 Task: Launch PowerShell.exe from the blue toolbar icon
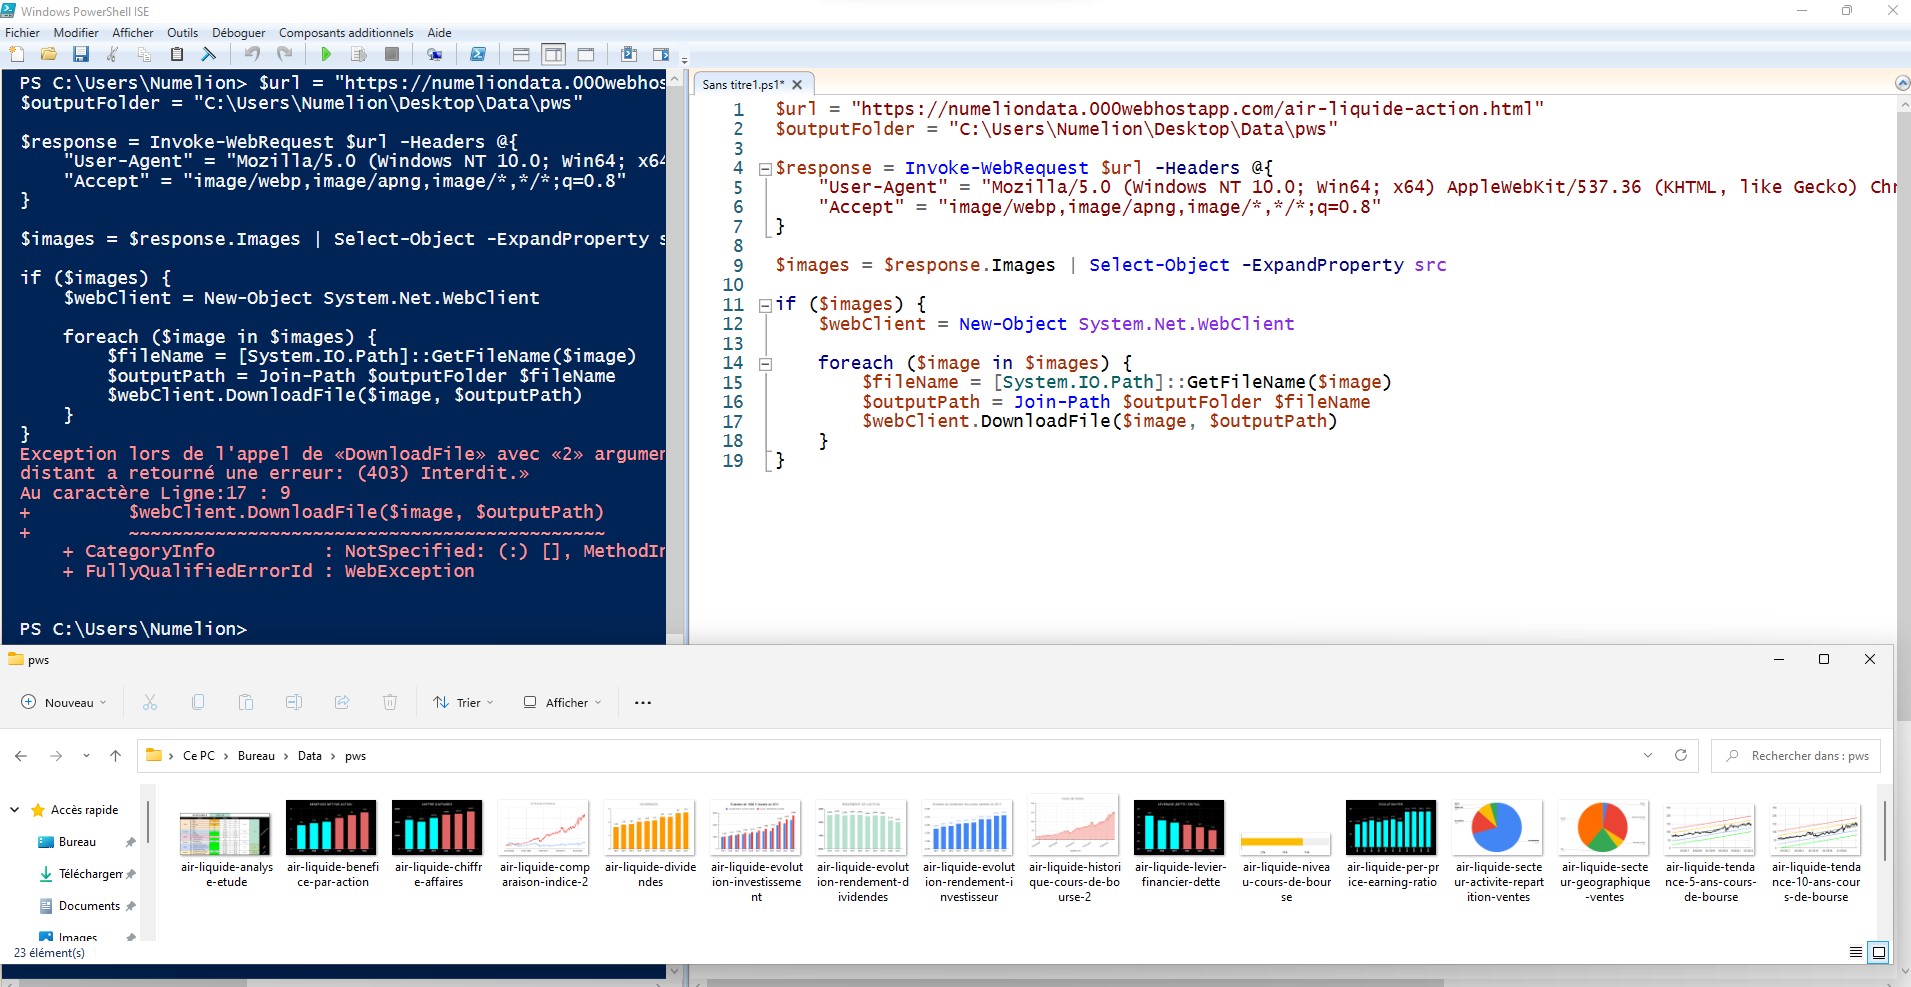tap(478, 54)
